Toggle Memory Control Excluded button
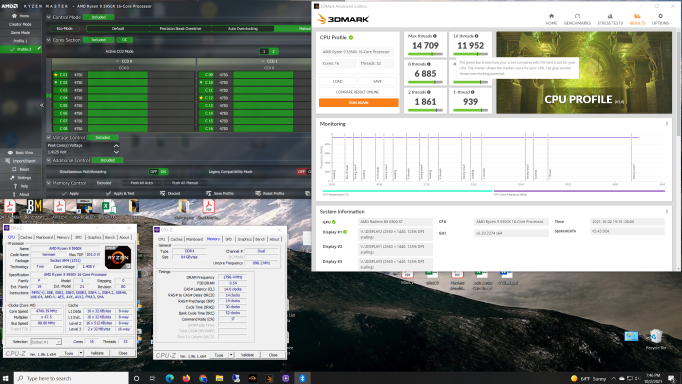 click(x=104, y=183)
